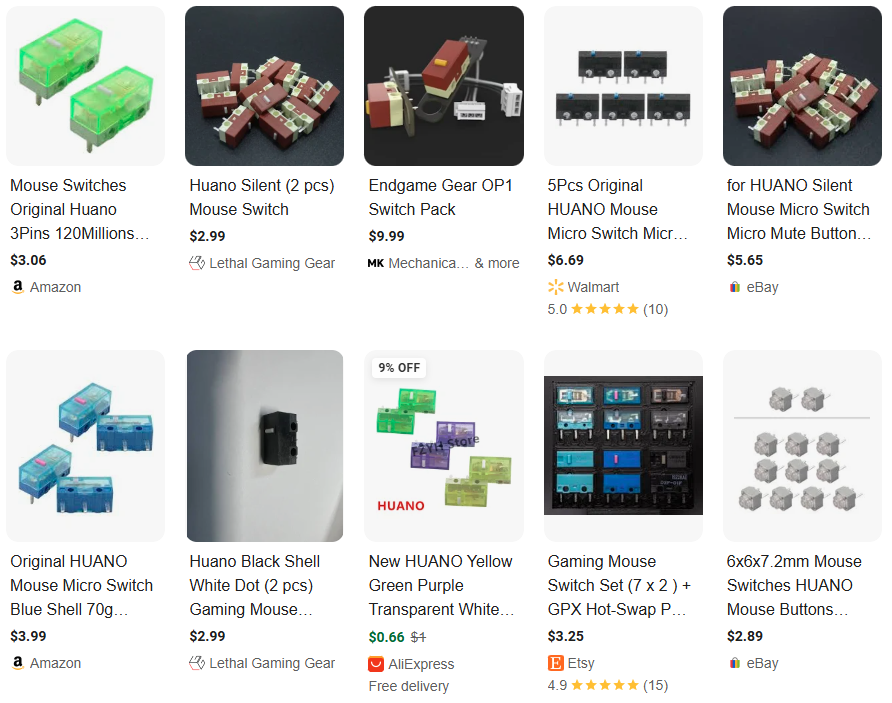Click the "& more" sellers link
Image resolution: width=892 pixels, height=703 pixels.
497,263
